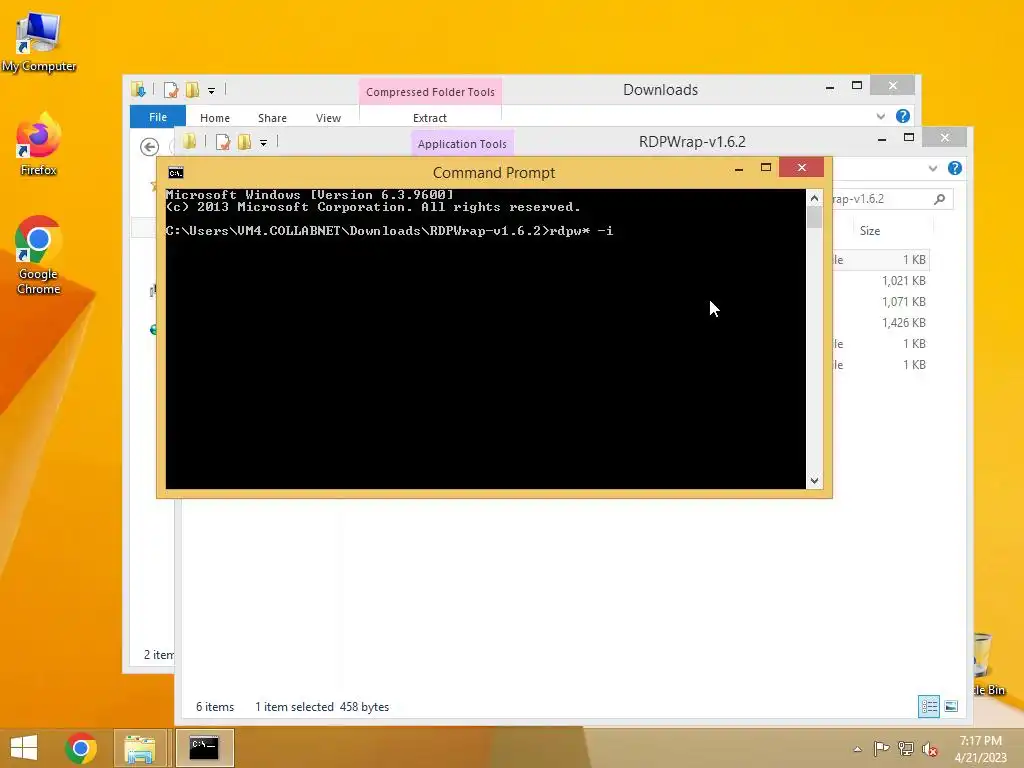The height and width of the screenshot is (768, 1024).
Task: Sort by Size column header
Action: pos(870,231)
